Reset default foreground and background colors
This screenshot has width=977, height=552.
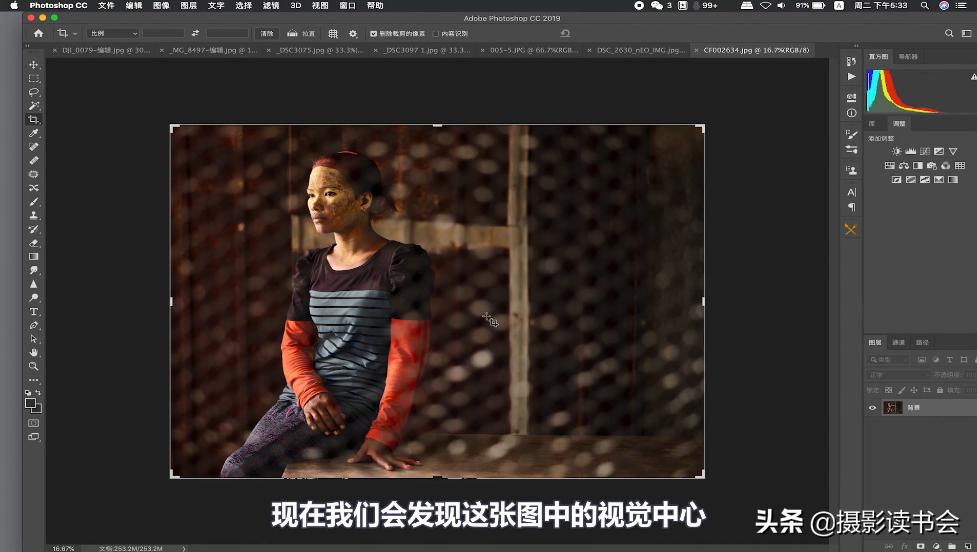[x=27, y=393]
